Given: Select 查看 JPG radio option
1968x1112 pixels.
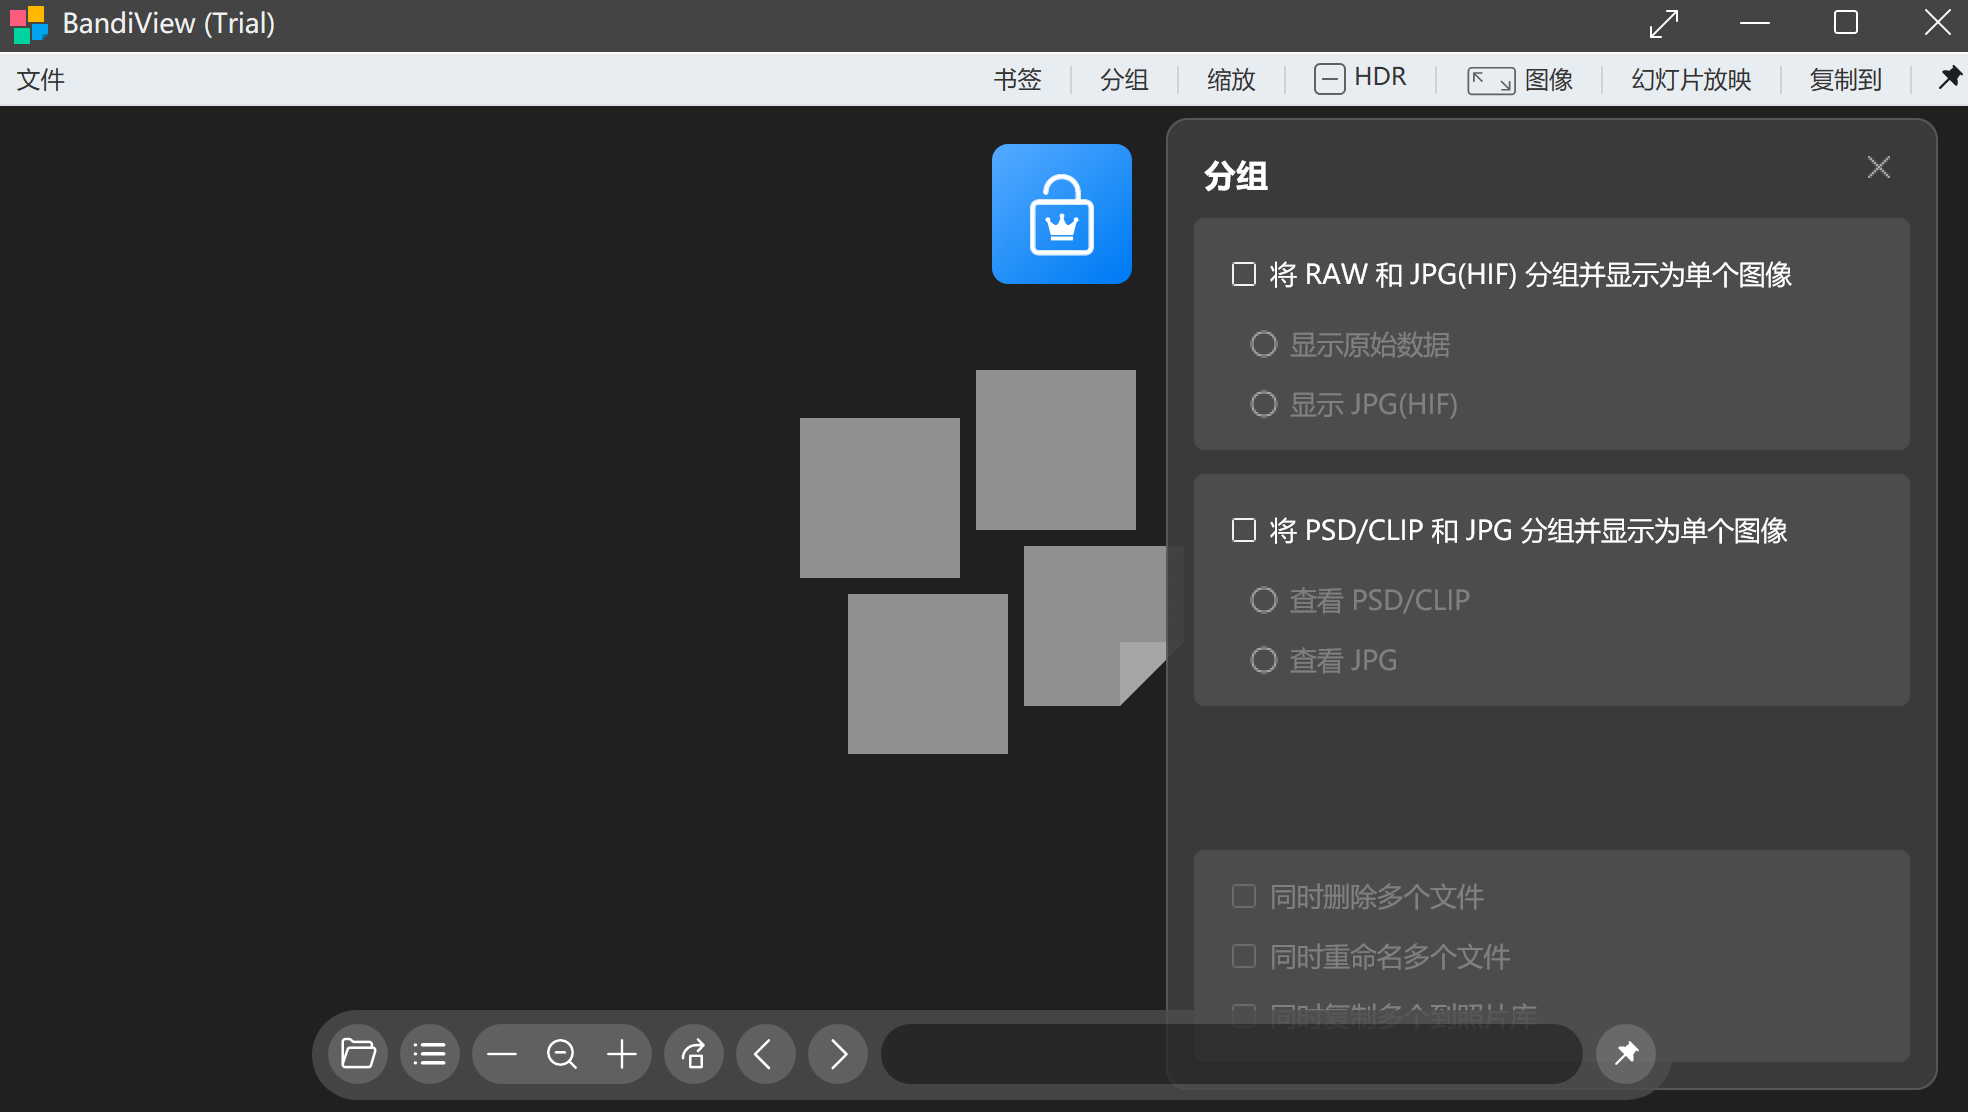Looking at the screenshot, I should pyautogui.click(x=1264, y=660).
